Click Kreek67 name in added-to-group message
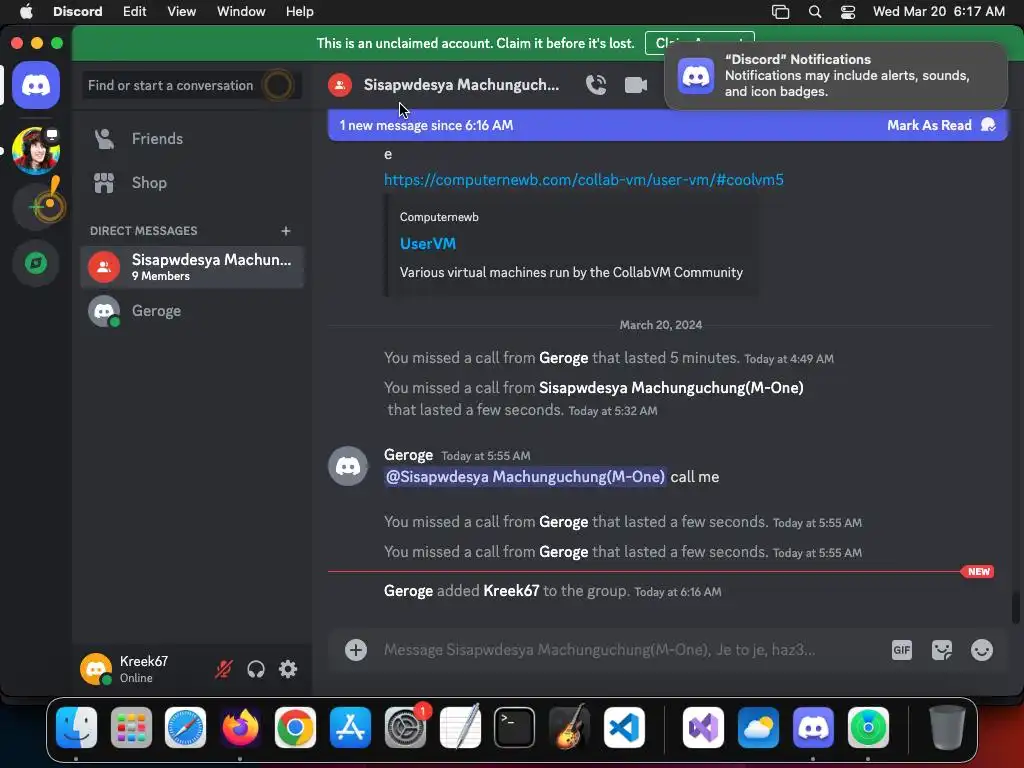Screen dimensions: 1024x768 [x=511, y=591]
